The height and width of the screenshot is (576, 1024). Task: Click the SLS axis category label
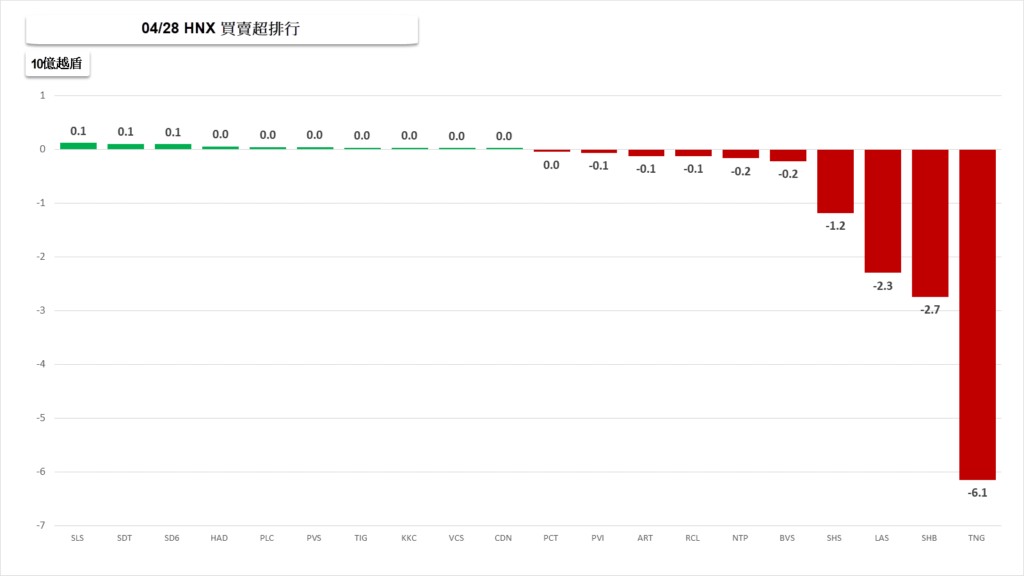click(78, 538)
